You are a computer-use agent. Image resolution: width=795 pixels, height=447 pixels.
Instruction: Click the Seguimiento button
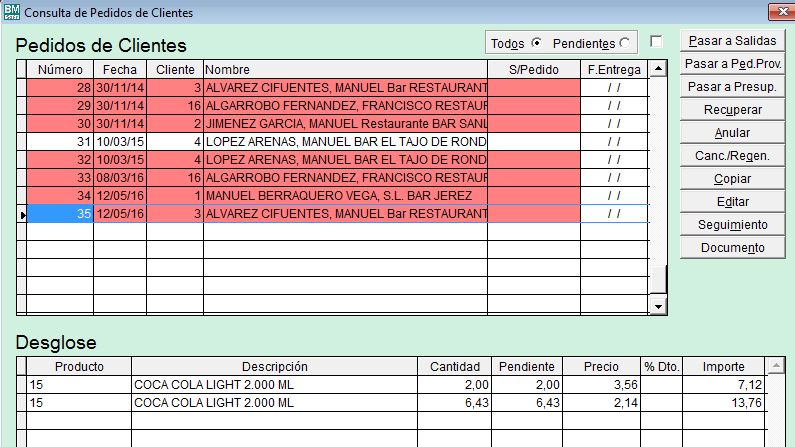pos(733,225)
